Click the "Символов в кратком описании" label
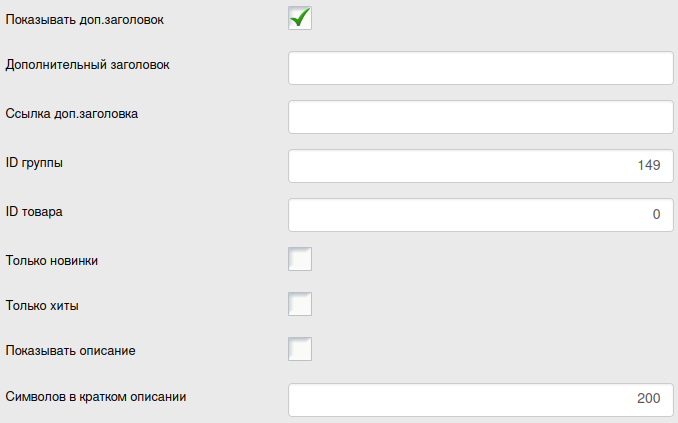This screenshot has width=678, height=423. point(96,395)
